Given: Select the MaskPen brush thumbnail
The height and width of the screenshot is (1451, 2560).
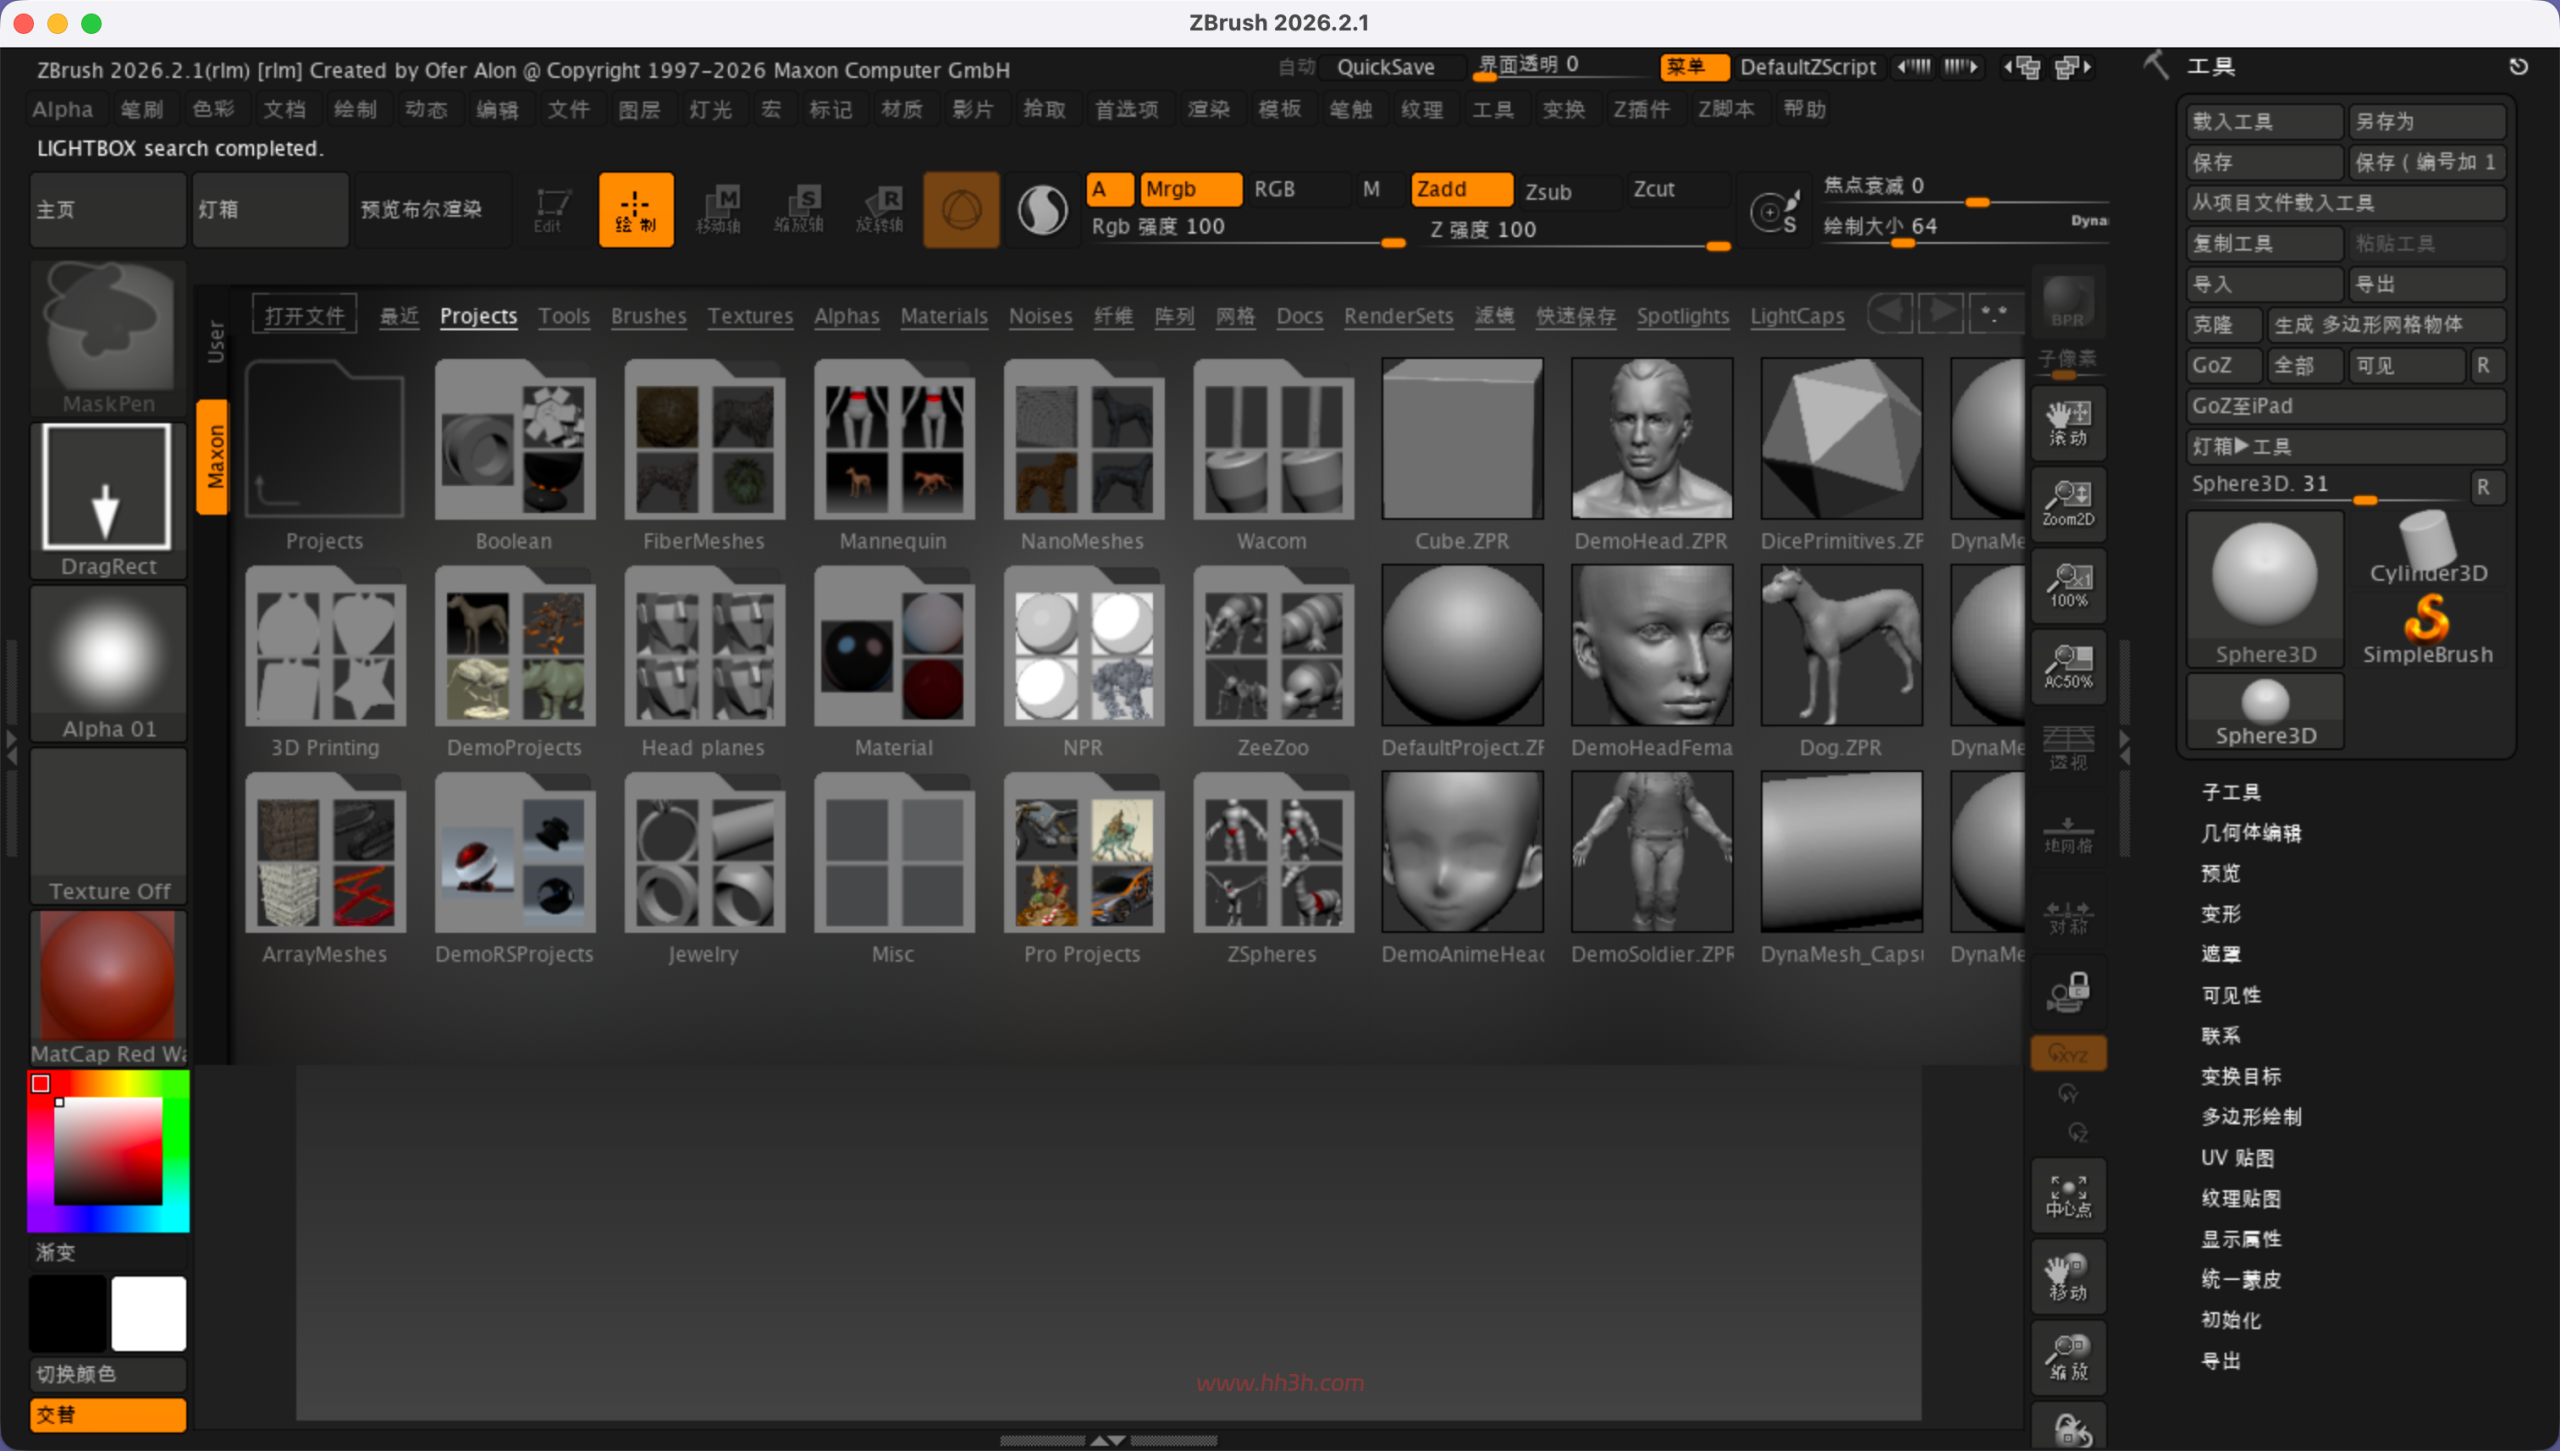Looking at the screenshot, I should coord(108,338).
